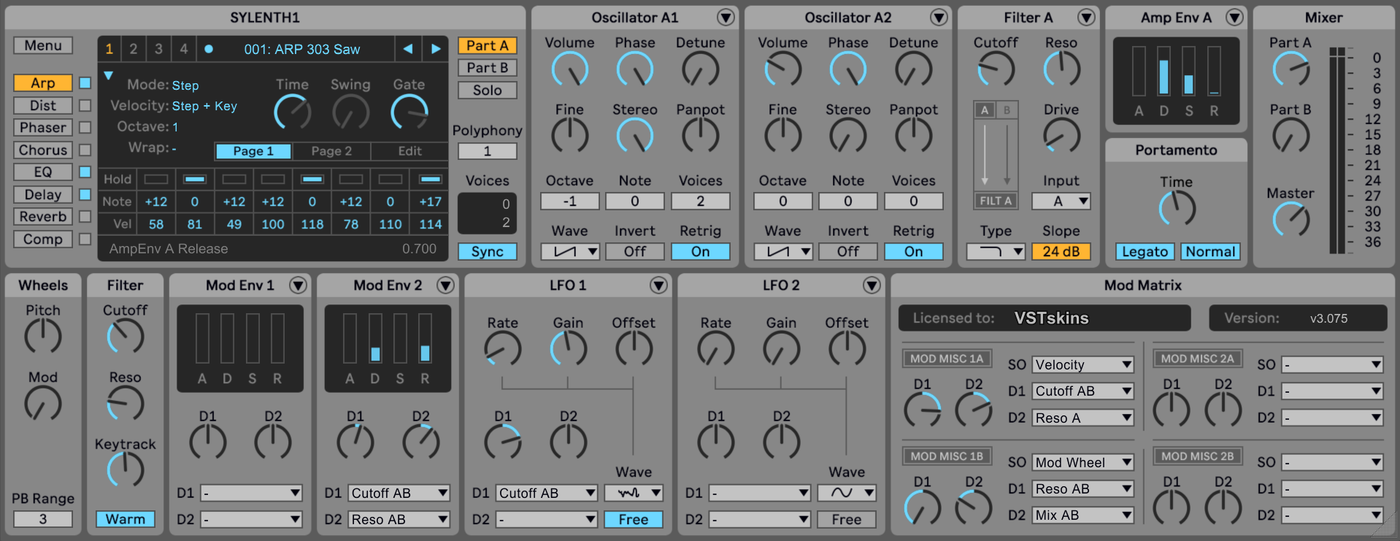Toggle the EQ effect checkbox

tap(85, 172)
